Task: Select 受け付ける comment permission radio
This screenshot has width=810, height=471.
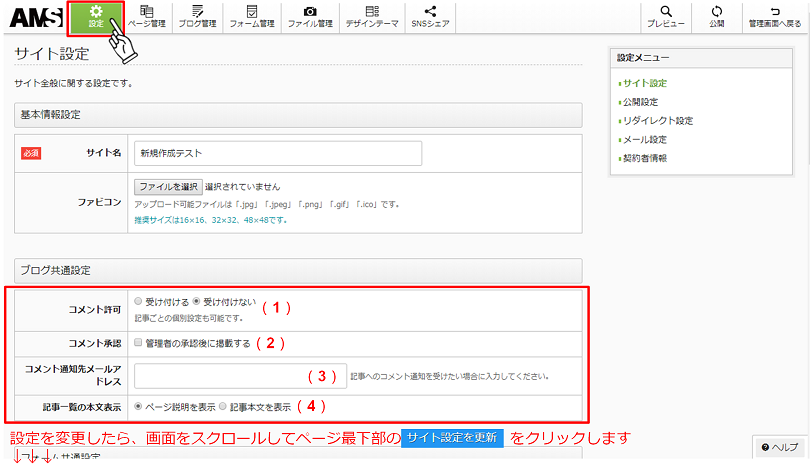Action: point(138,301)
